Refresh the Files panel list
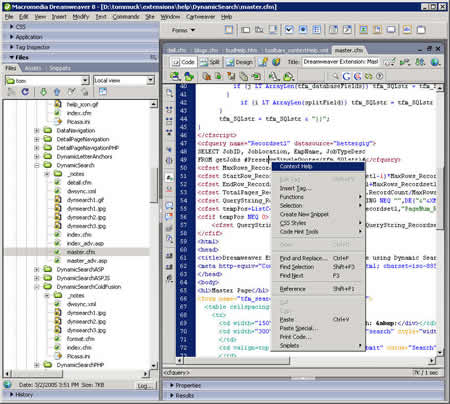Screen dimensions: 450x404 click(25, 92)
